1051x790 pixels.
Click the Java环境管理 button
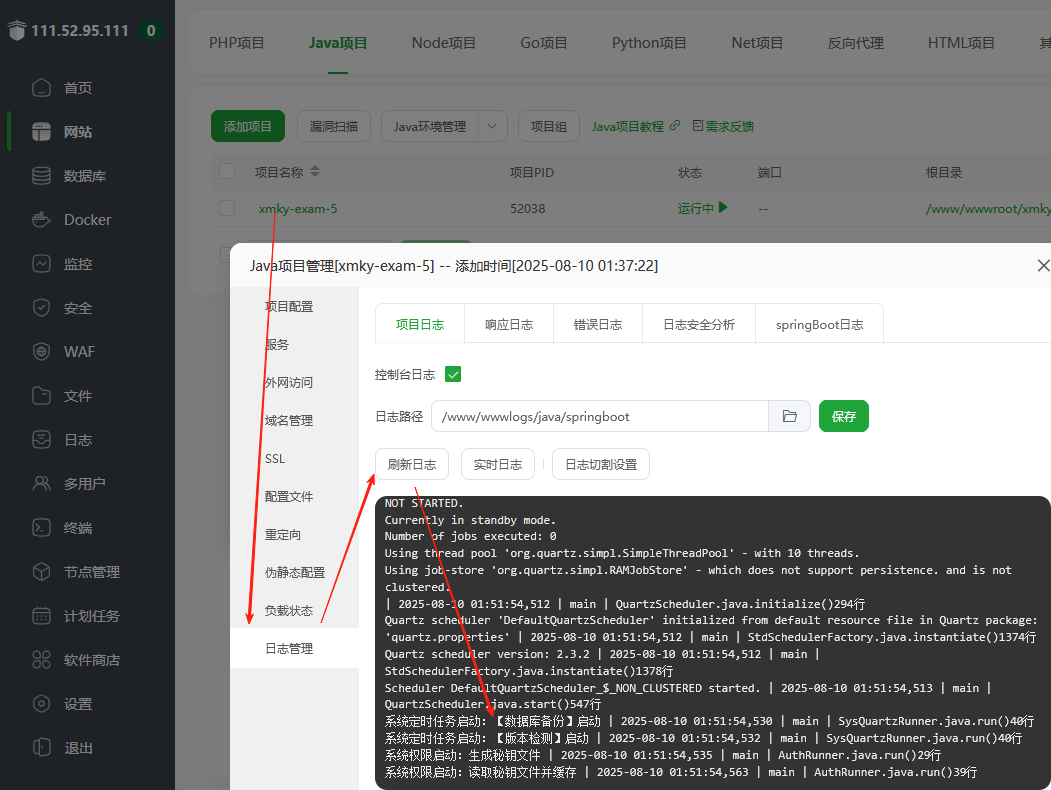pyautogui.click(x=430, y=126)
